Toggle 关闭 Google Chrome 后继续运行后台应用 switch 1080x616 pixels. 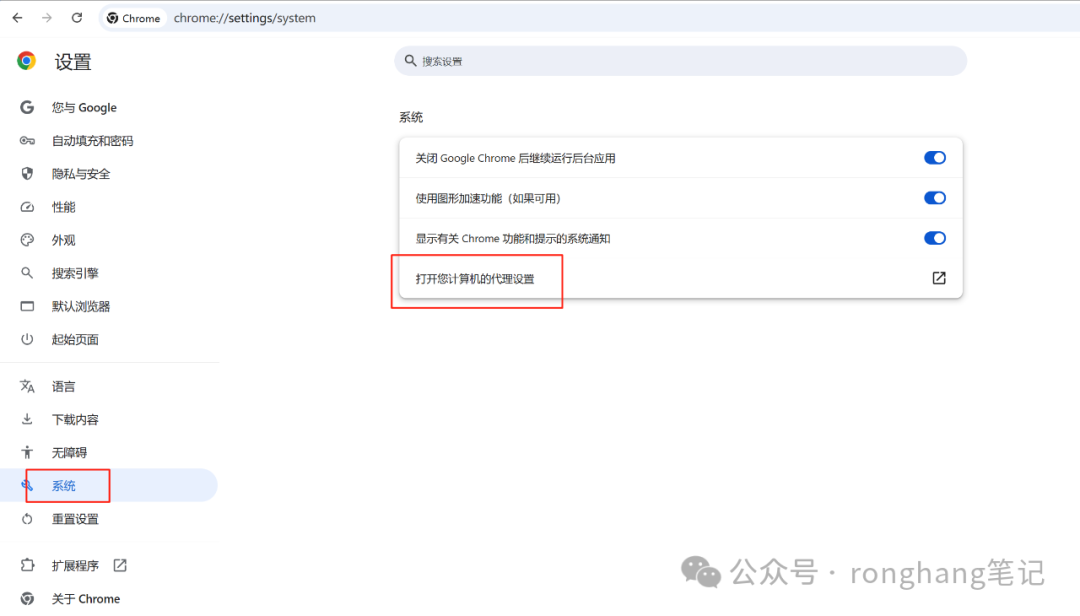(x=935, y=158)
